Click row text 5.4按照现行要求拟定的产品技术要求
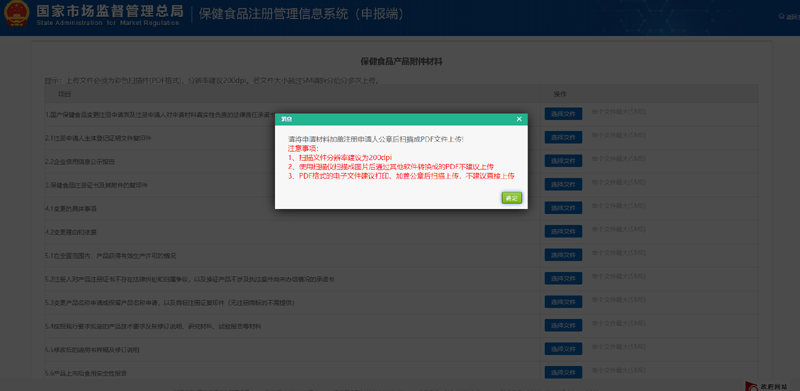The width and height of the screenshot is (800, 391). 153,326
